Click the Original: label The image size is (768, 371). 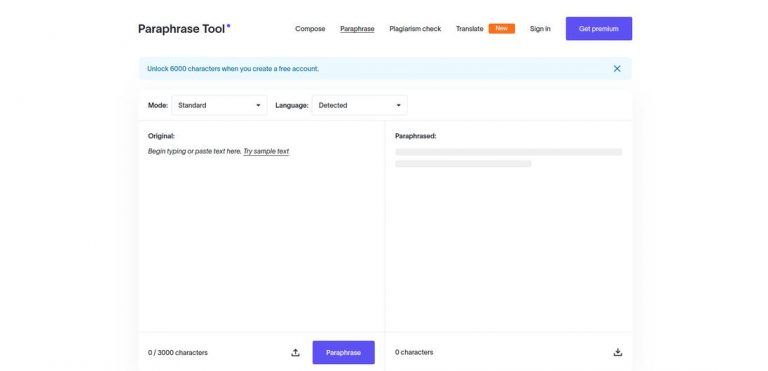pos(161,136)
